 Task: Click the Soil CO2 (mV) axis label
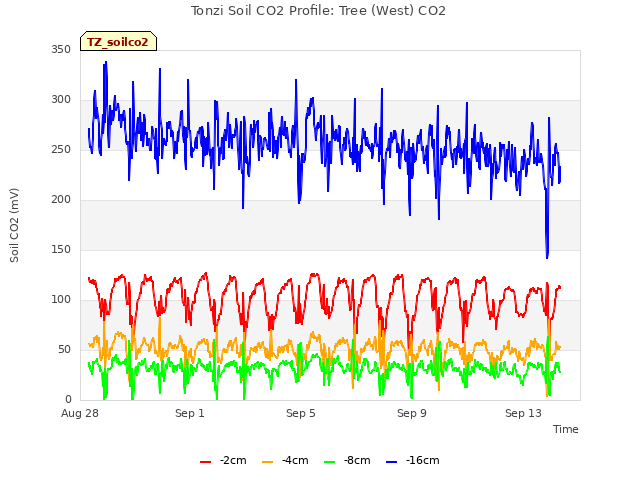(x=14, y=225)
